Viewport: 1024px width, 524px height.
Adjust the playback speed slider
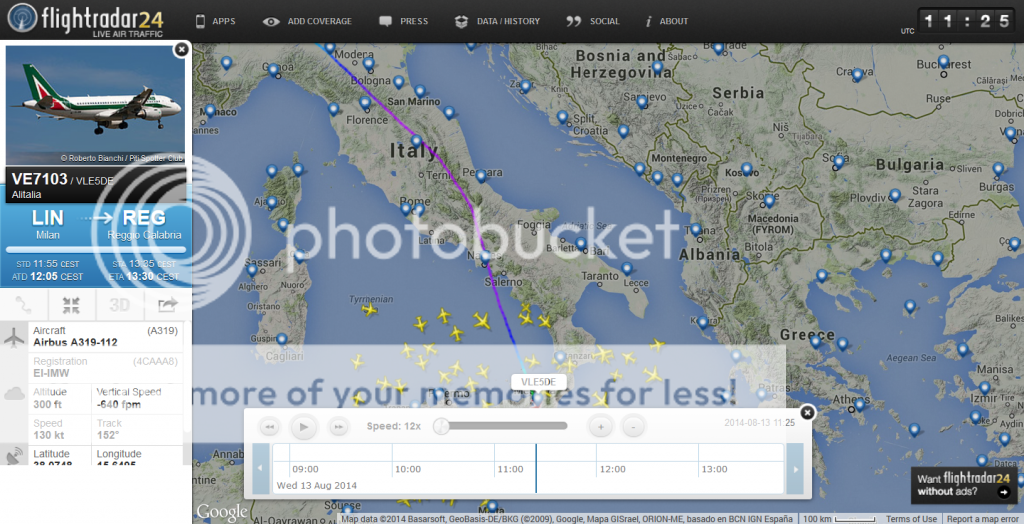coord(441,427)
